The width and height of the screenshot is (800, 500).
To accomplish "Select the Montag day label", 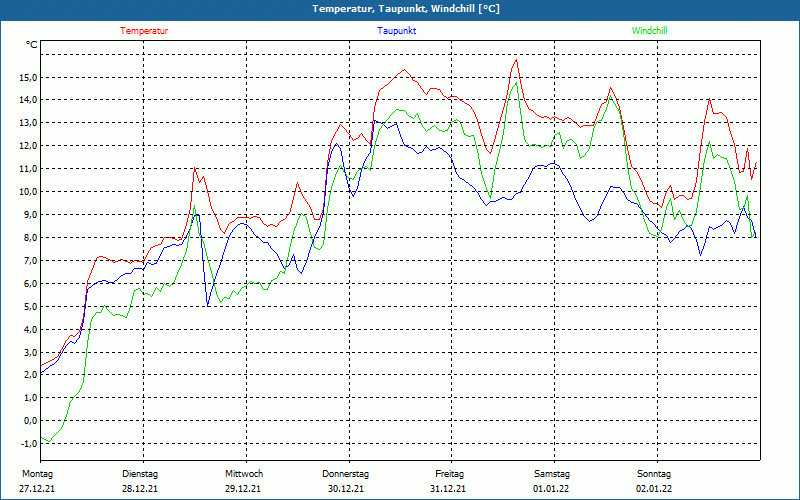I will [36, 474].
